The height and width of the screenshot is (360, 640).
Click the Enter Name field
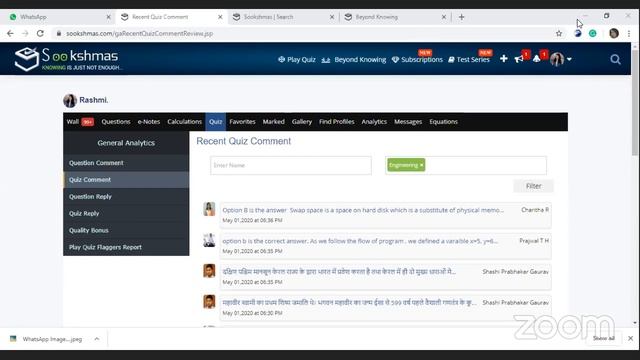click(x=291, y=165)
